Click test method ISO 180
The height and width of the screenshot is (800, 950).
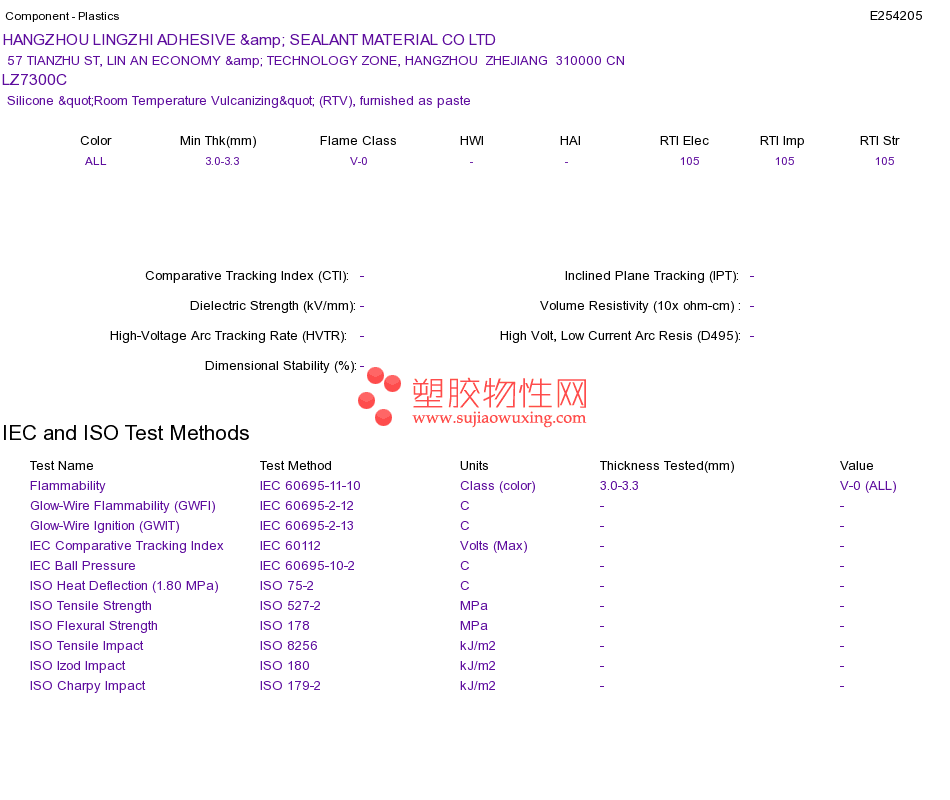pyautogui.click(x=285, y=666)
